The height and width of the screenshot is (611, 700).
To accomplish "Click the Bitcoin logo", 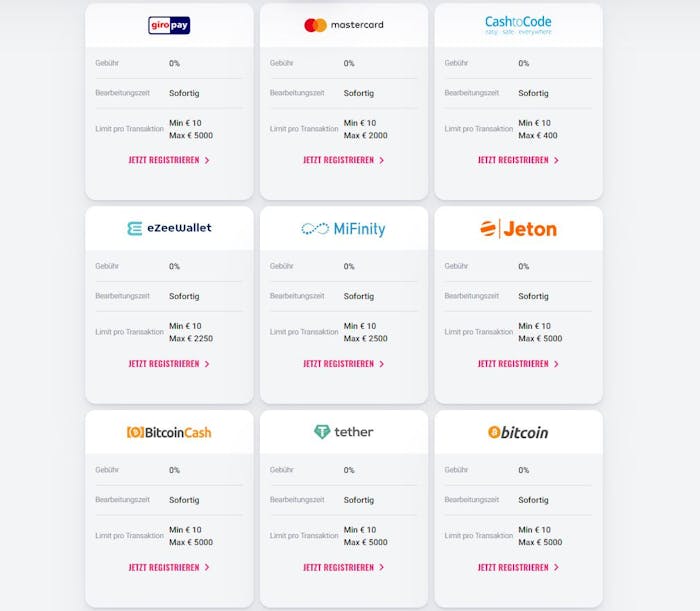I will click(518, 432).
